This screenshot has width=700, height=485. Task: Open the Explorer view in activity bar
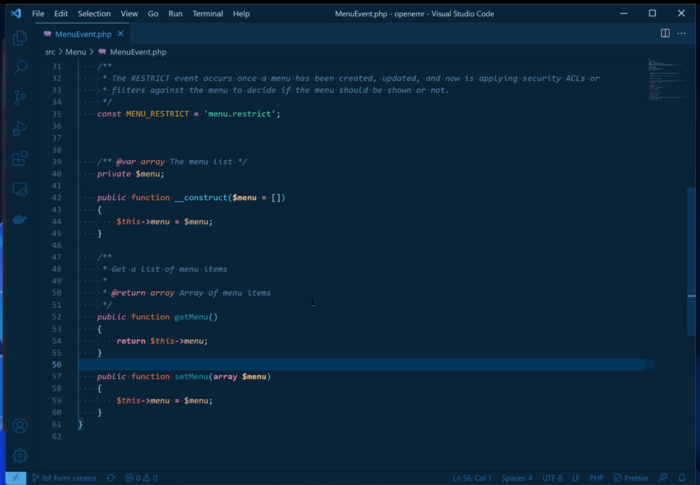20,38
